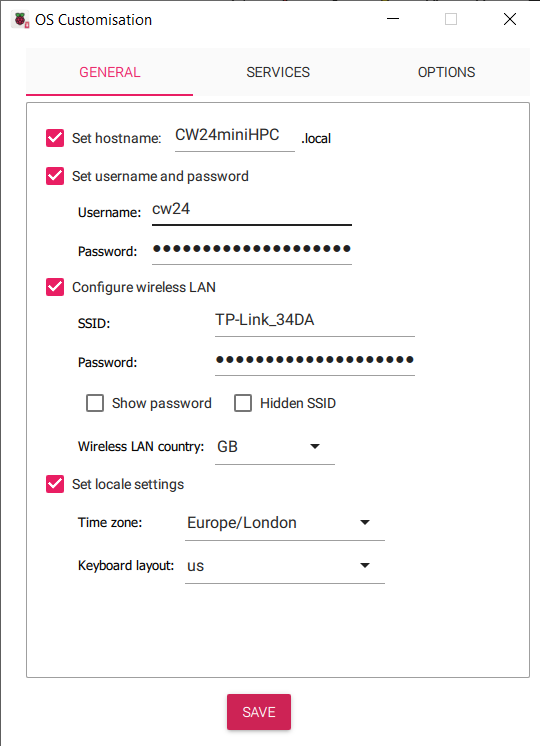The width and height of the screenshot is (540, 746).
Task: Expand the Time zone Europe/London dropdown
Action: click(x=285, y=523)
